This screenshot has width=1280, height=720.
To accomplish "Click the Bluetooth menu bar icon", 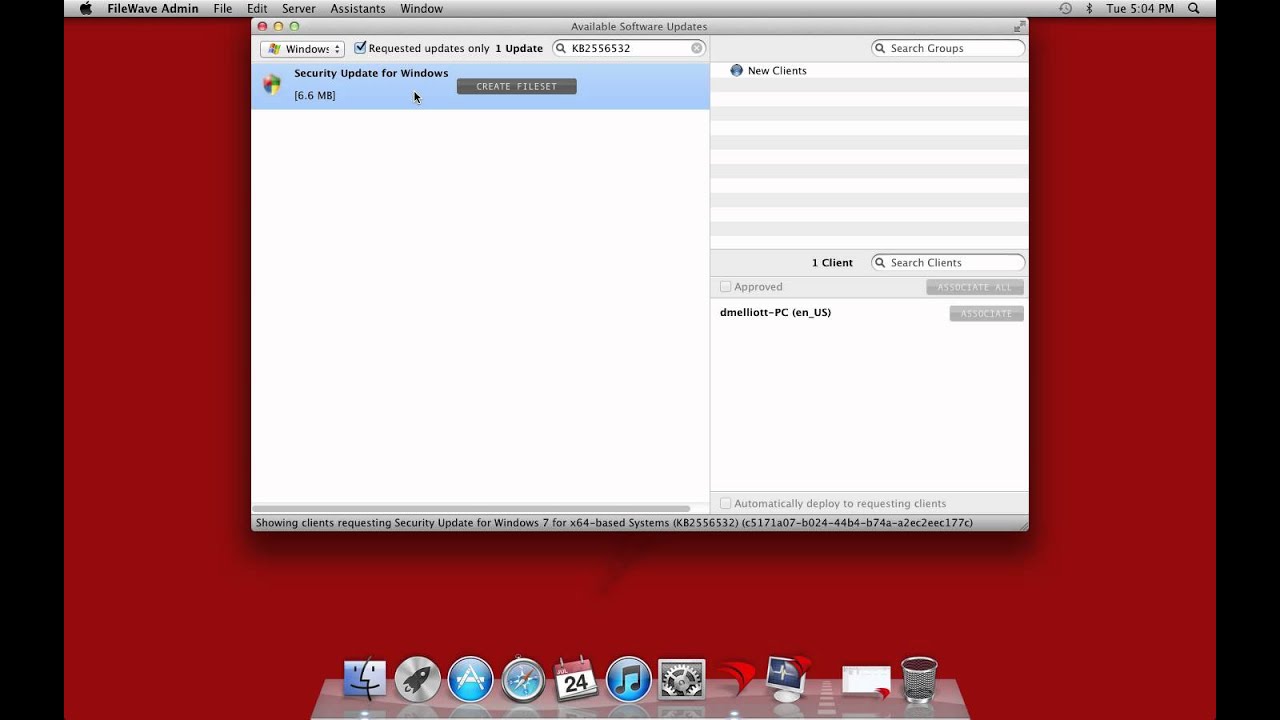I will (x=1089, y=8).
